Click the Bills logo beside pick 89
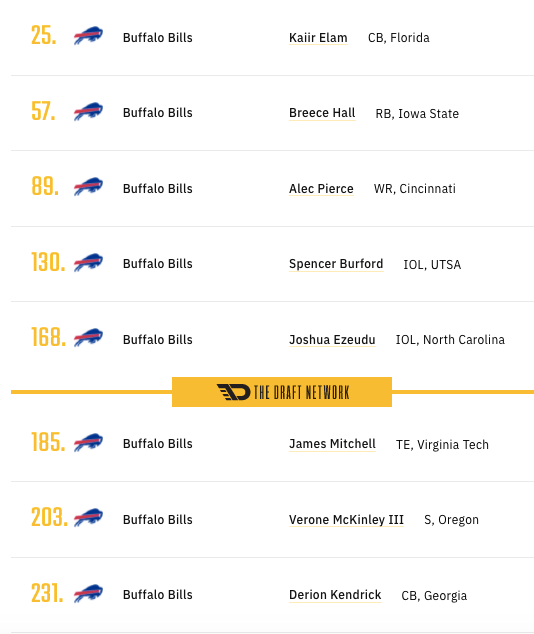 coord(88,186)
